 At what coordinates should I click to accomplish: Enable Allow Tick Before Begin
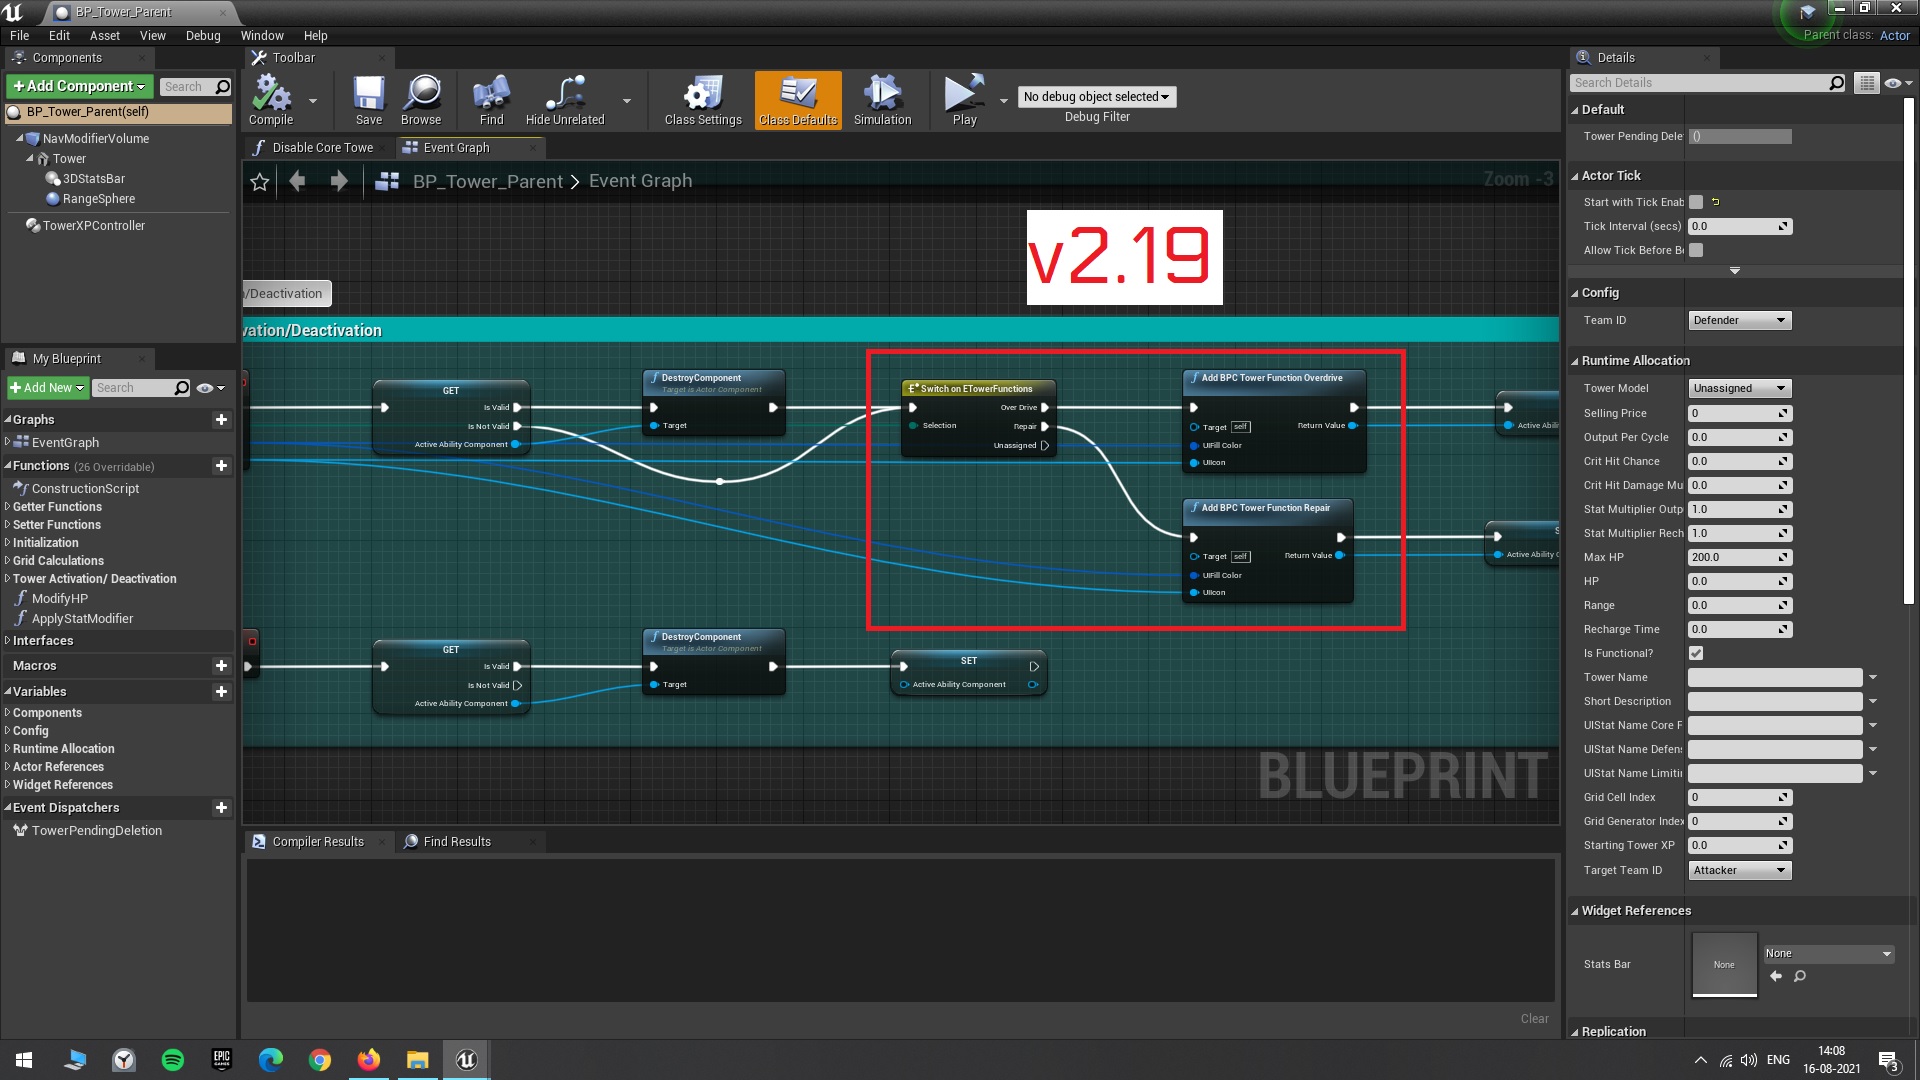point(1696,250)
